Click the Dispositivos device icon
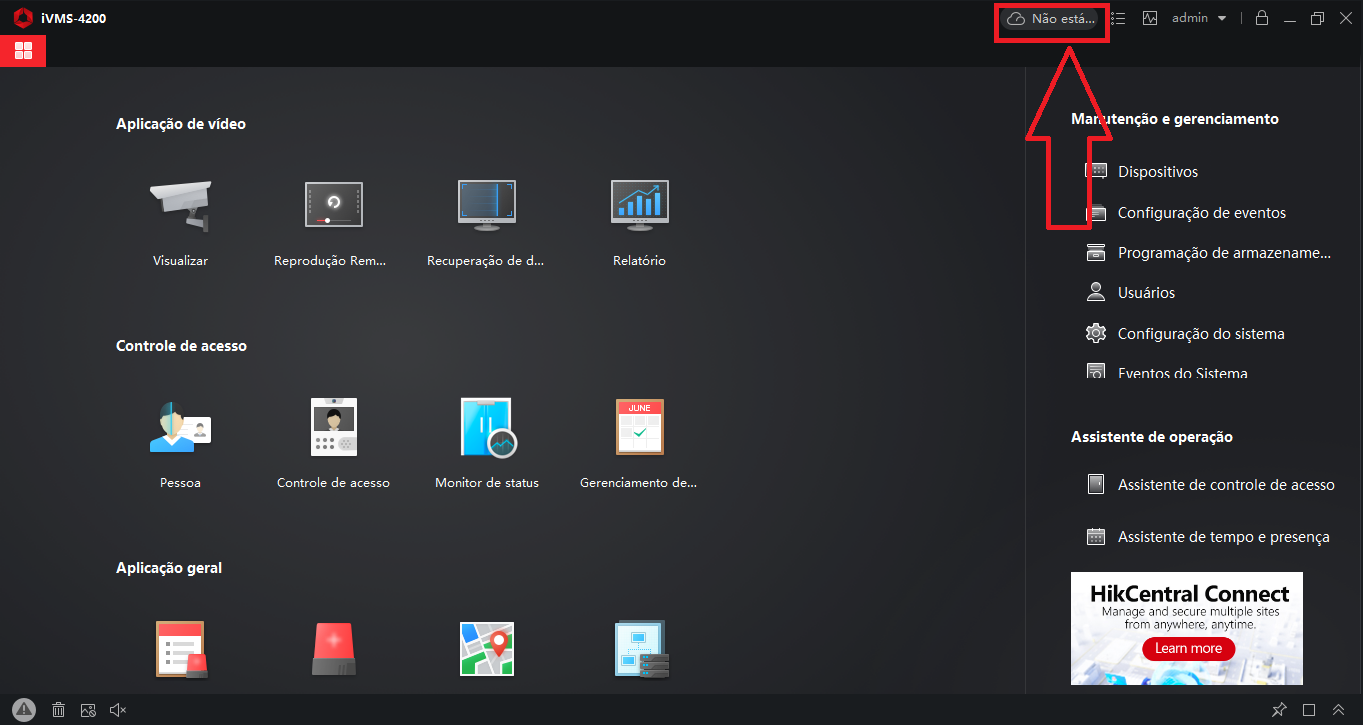The width and height of the screenshot is (1366, 725). (x=1096, y=171)
